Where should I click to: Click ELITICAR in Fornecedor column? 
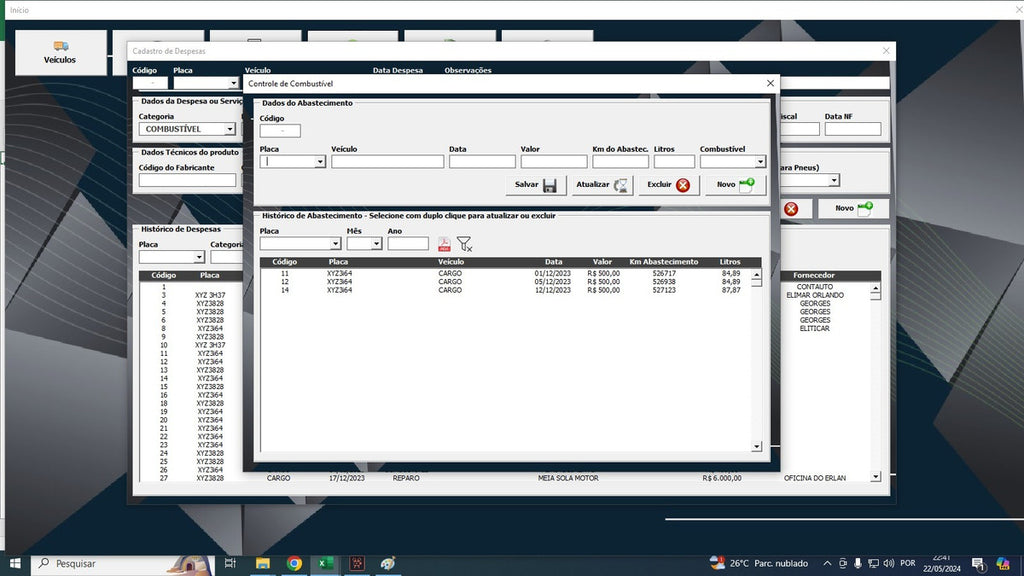815,328
